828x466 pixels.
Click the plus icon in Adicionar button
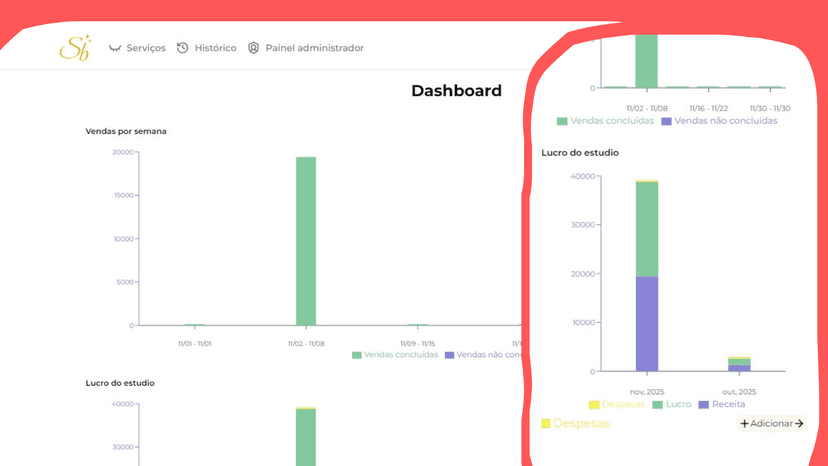pyautogui.click(x=744, y=424)
